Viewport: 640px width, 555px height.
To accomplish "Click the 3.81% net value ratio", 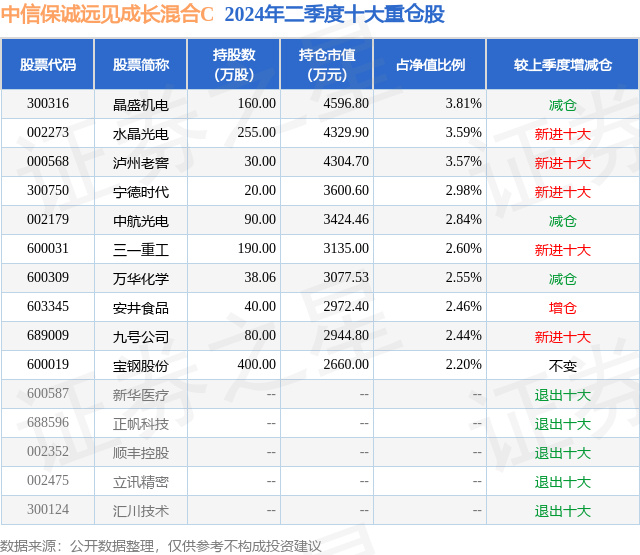I will pos(464,104).
